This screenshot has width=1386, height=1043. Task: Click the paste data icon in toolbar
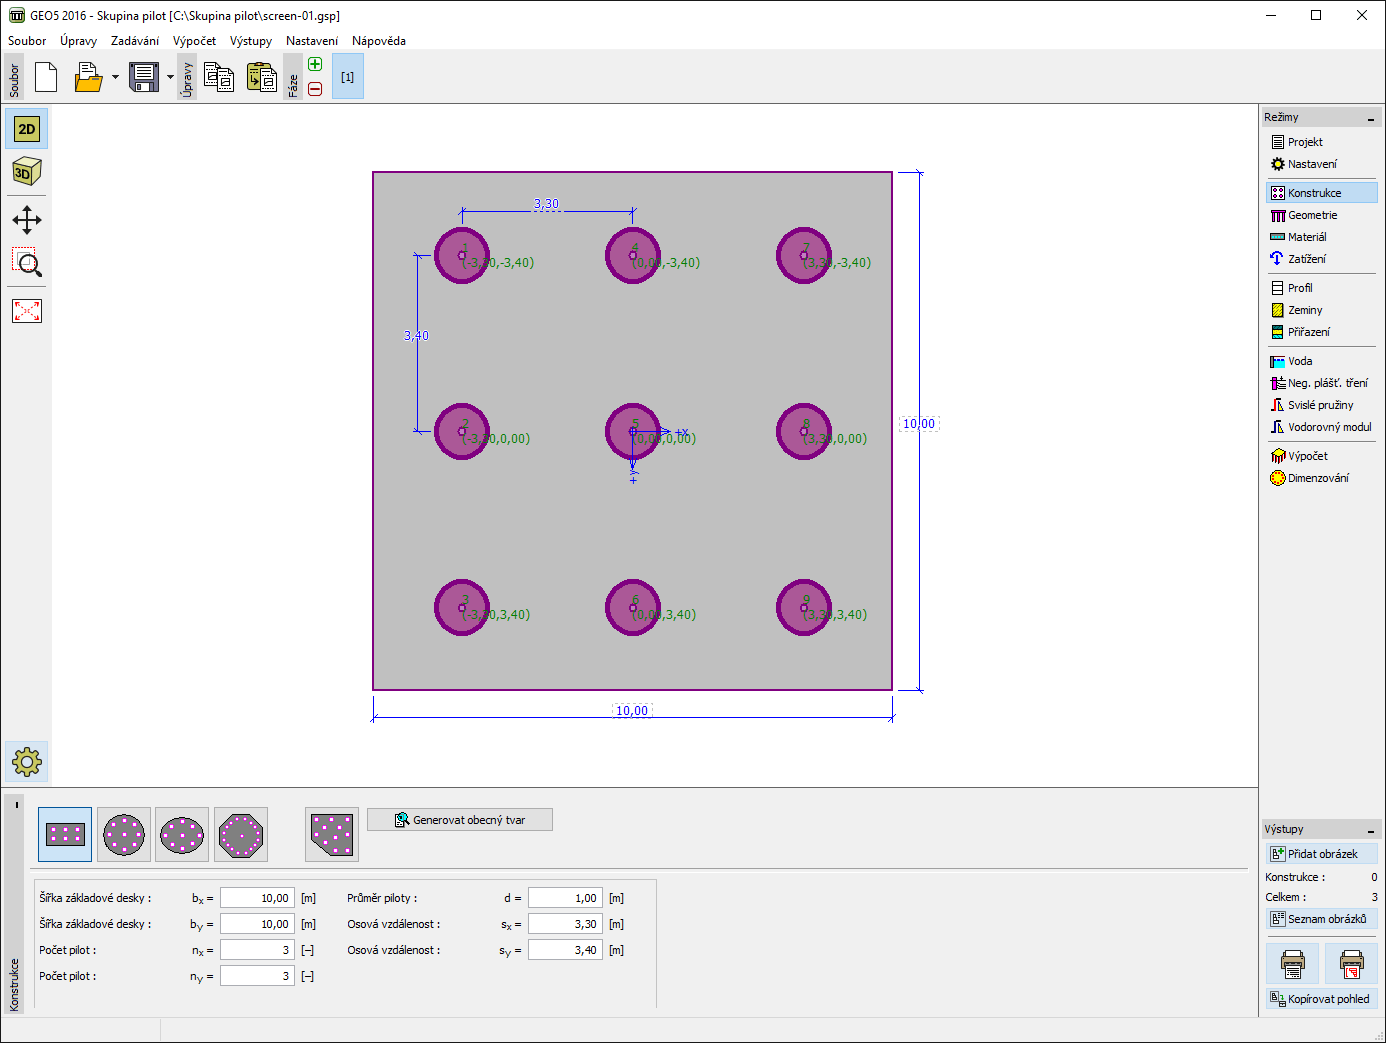pyautogui.click(x=261, y=77)
